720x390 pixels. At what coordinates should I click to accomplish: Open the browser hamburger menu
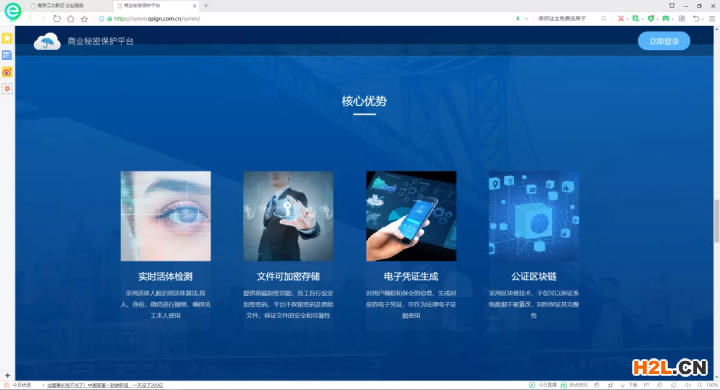(x=712, y=18)
